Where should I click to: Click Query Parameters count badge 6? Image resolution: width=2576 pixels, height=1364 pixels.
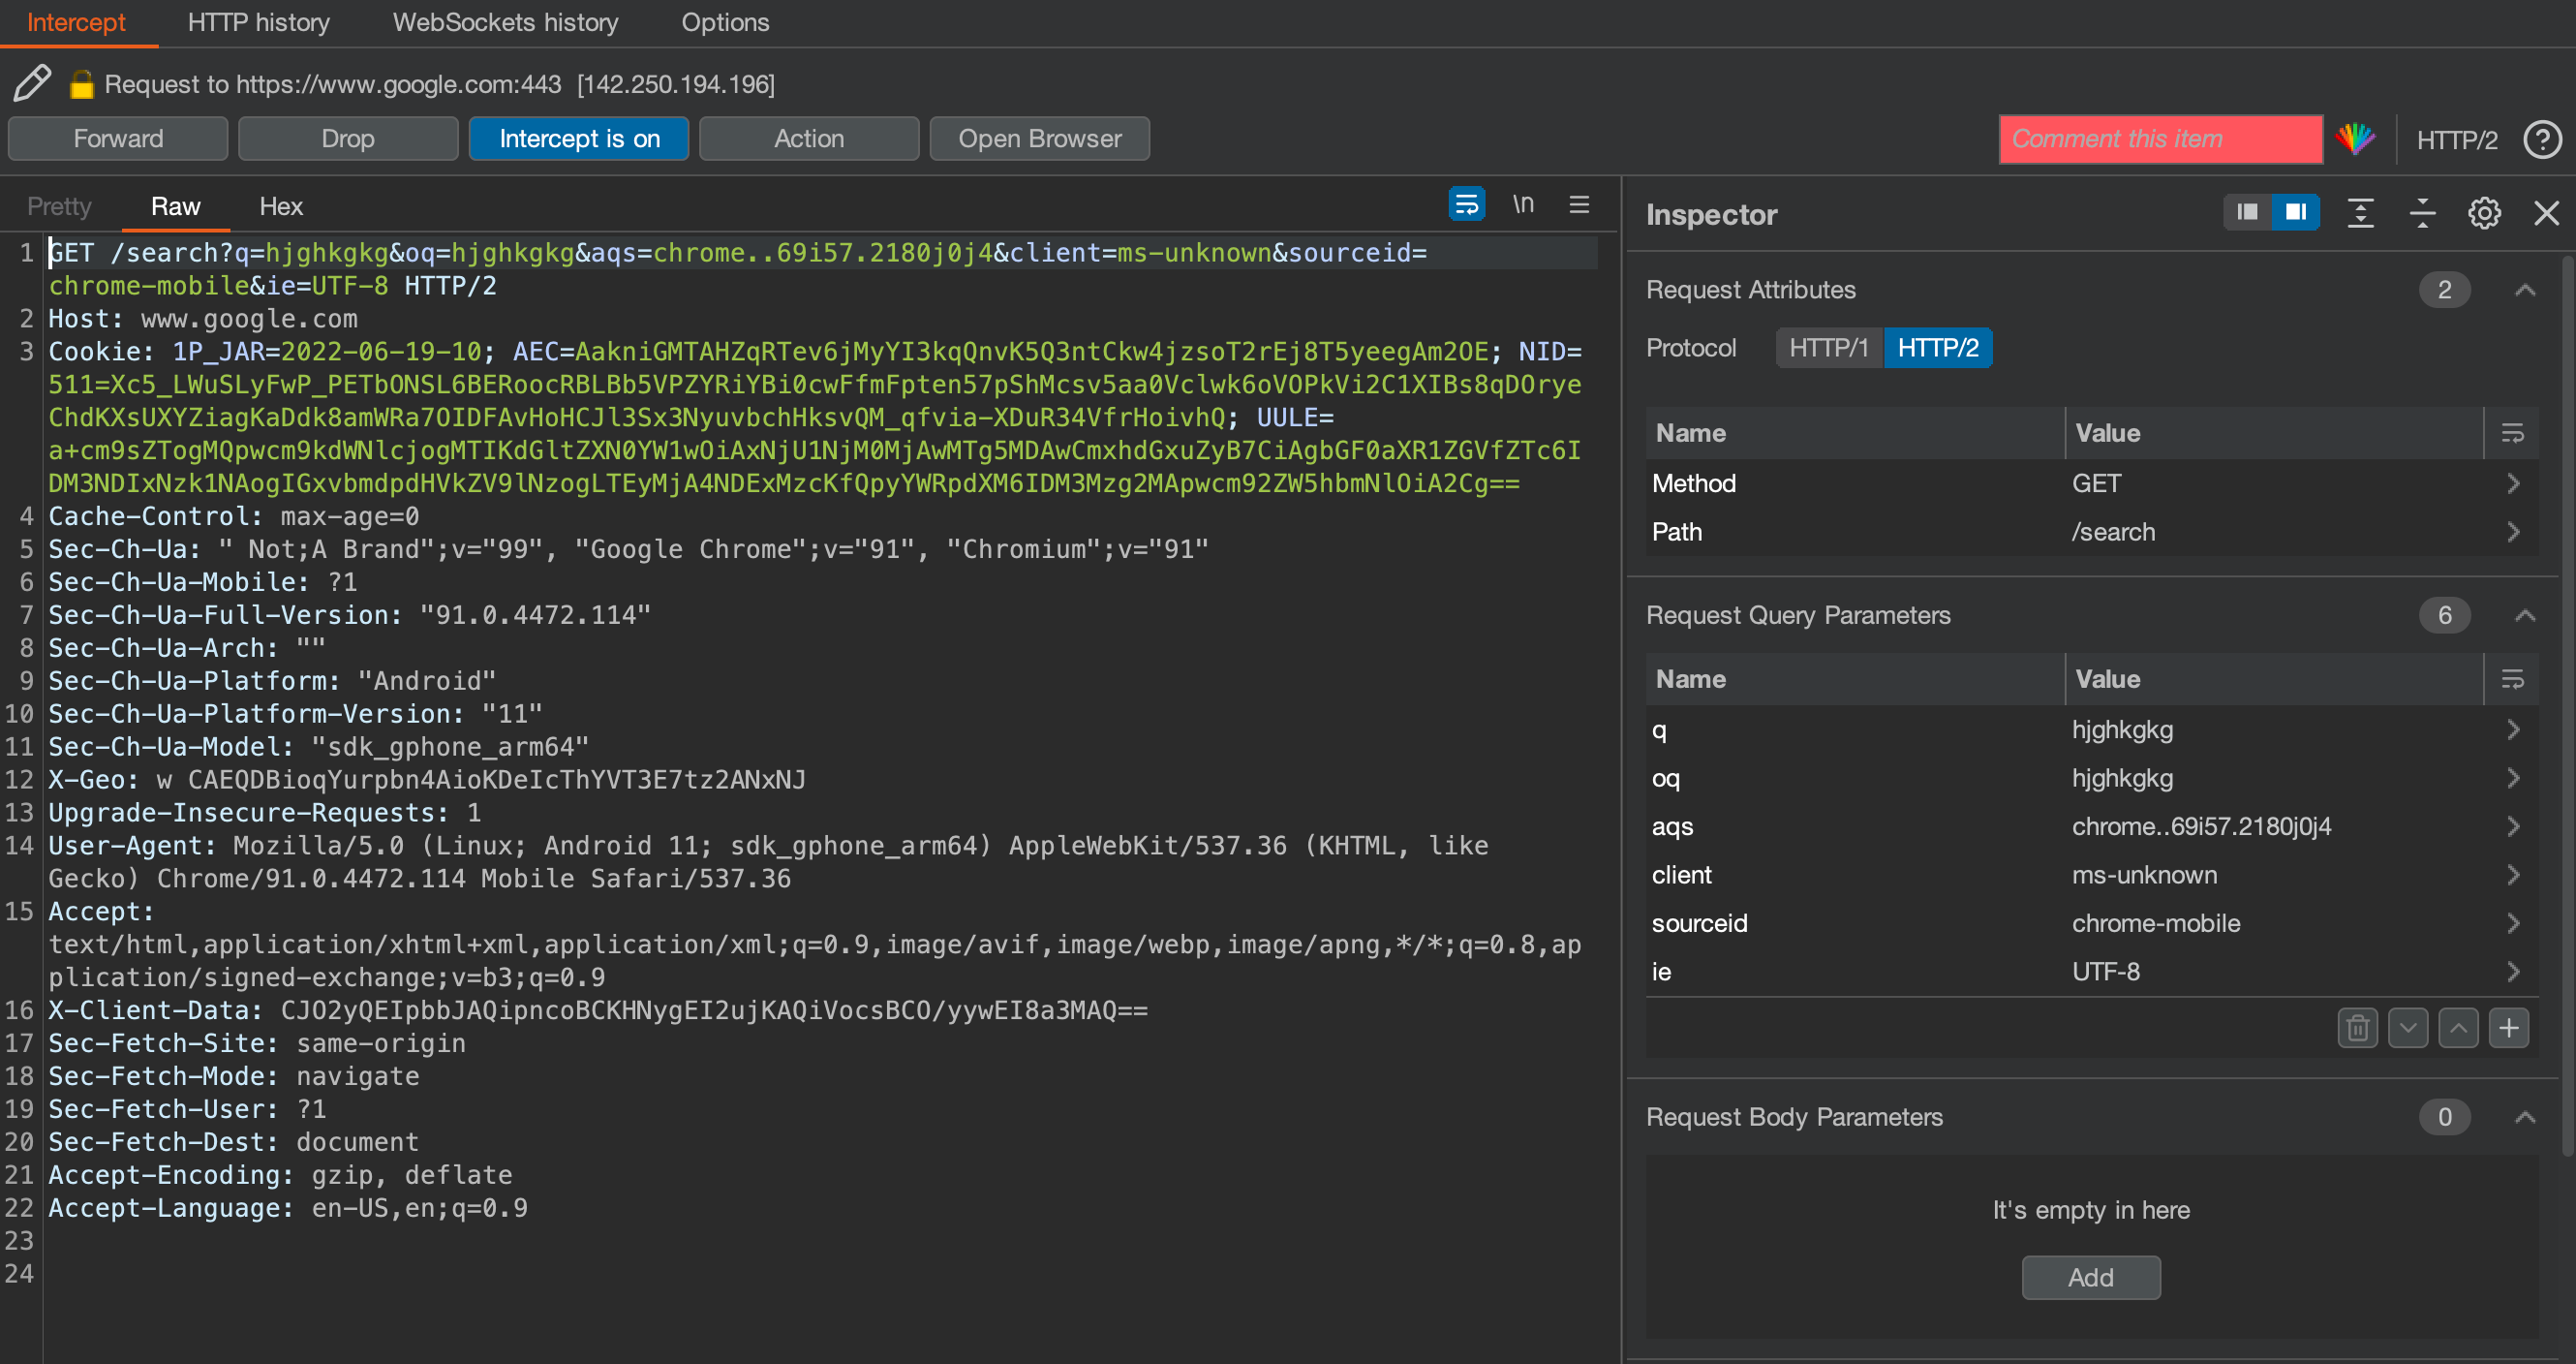[x=2445, y=615]
